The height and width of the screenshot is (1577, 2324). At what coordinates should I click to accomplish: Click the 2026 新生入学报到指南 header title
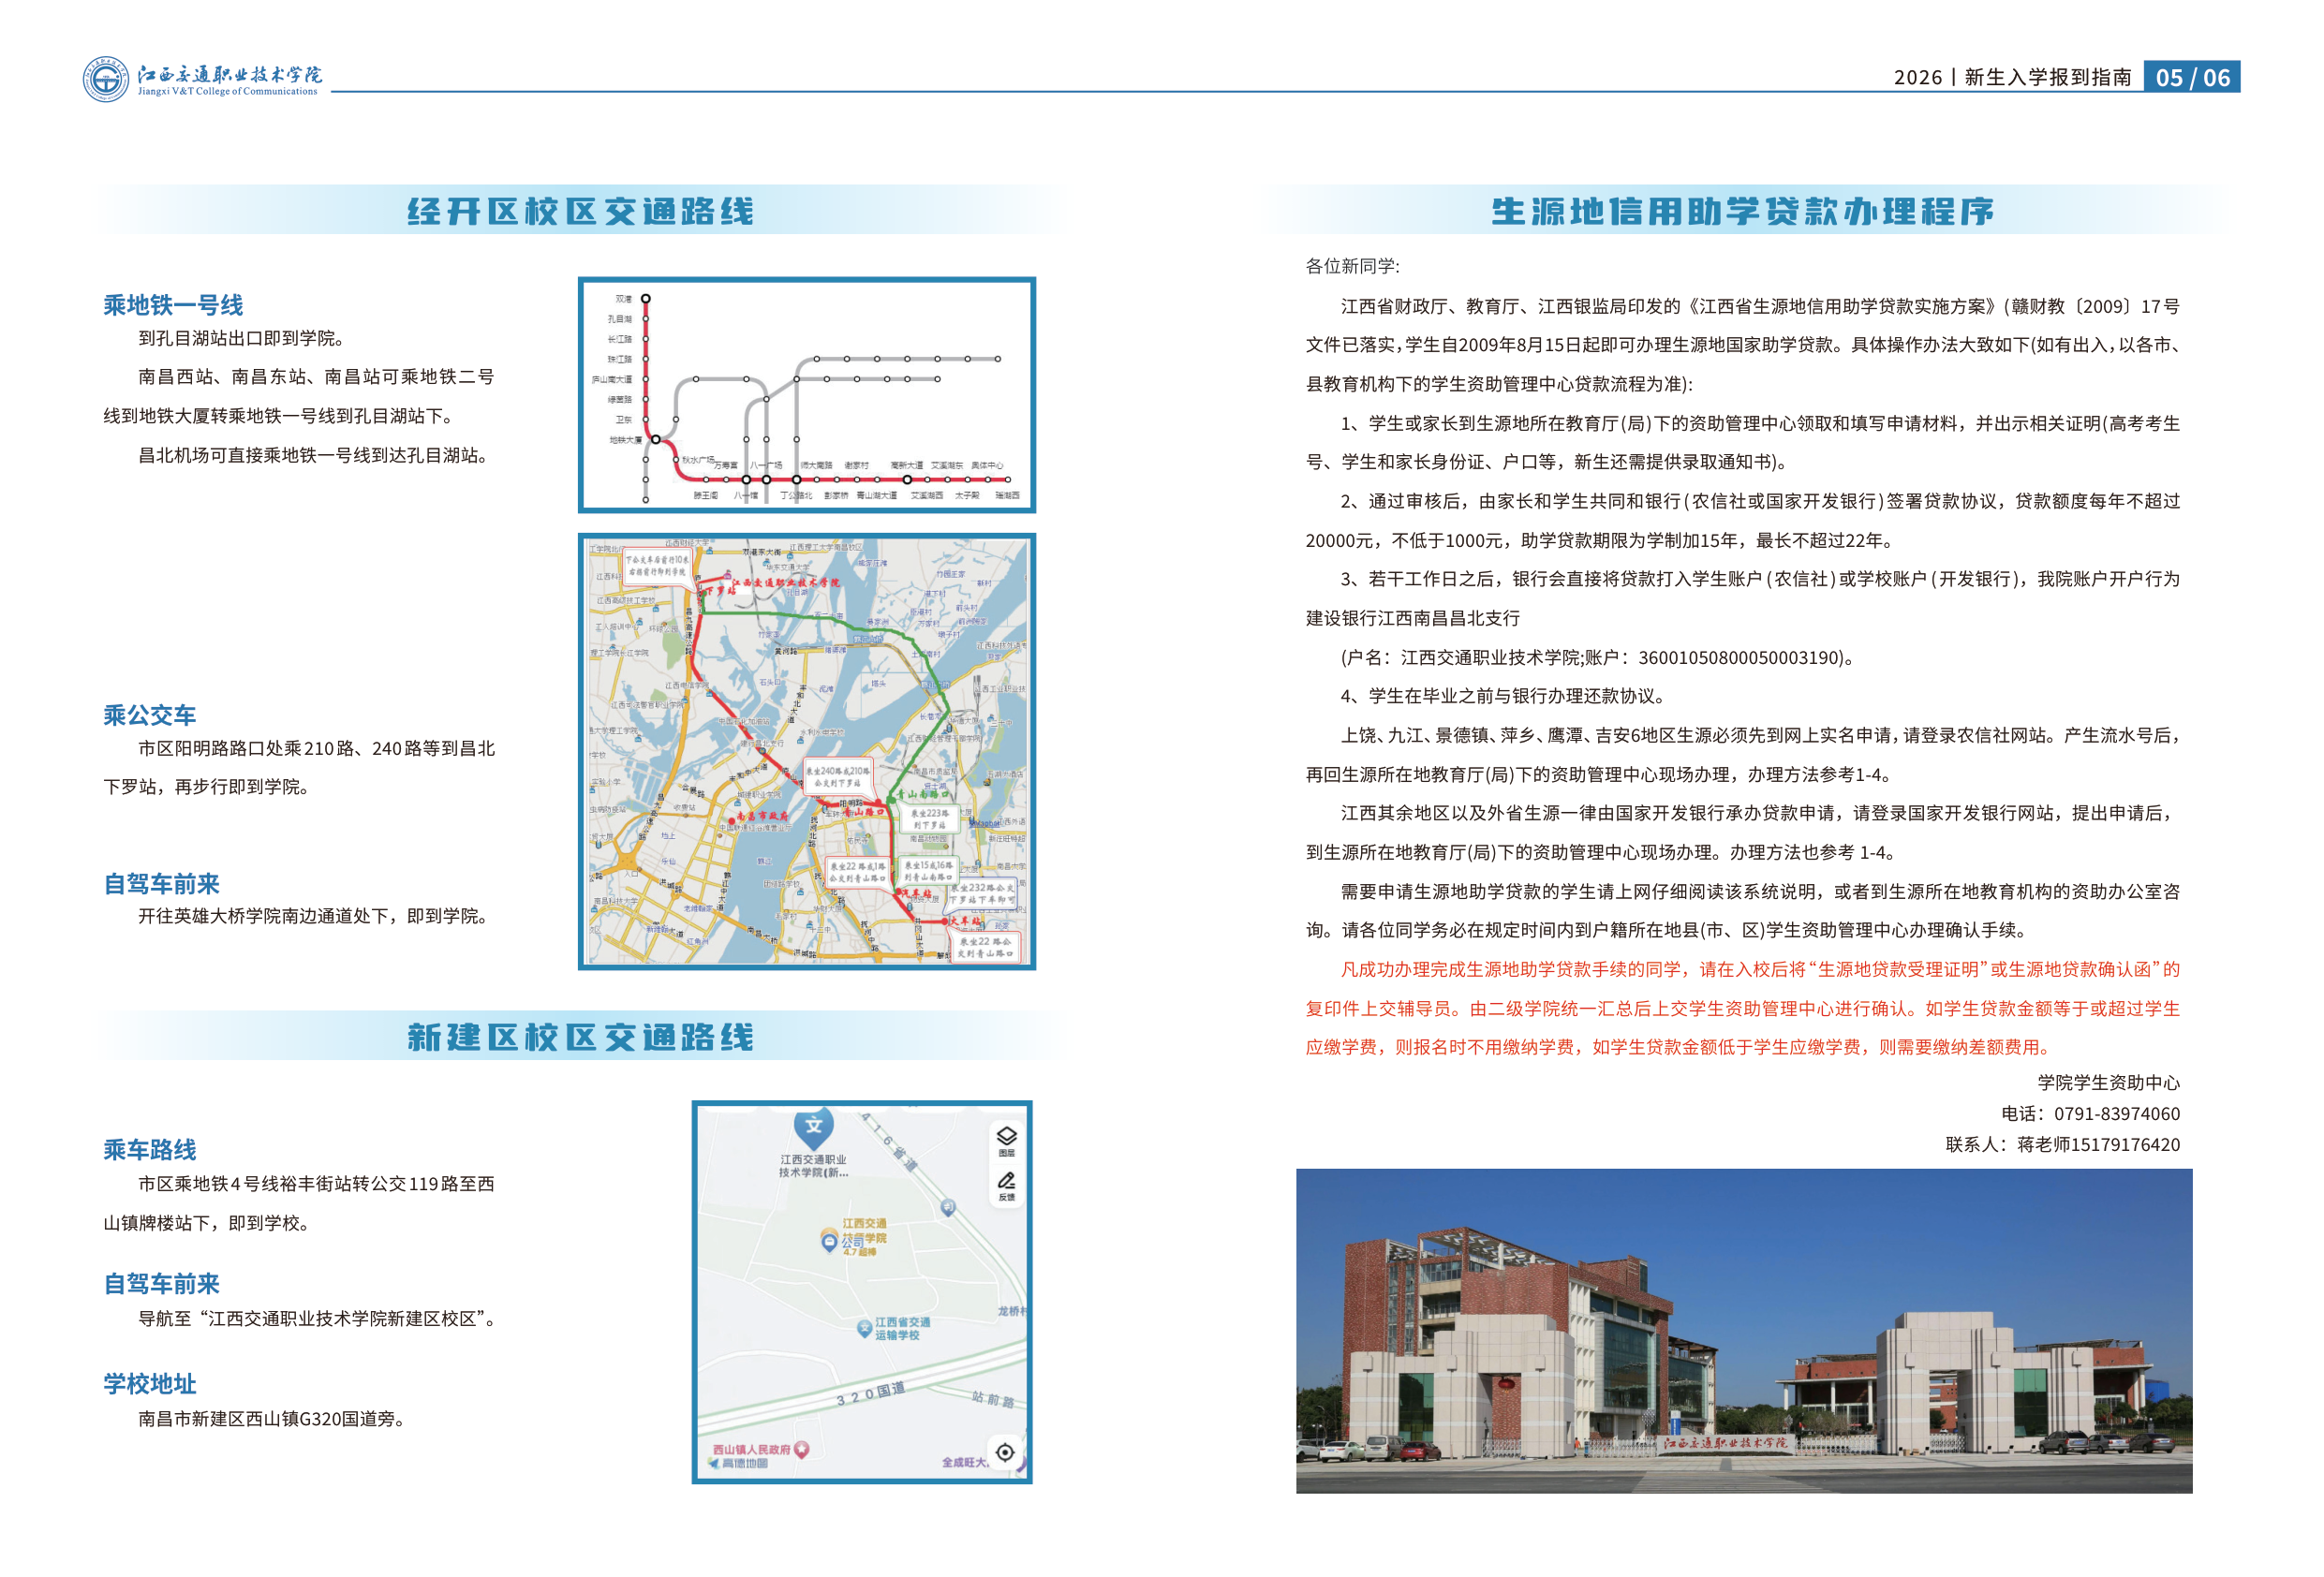coord(2012,77)
